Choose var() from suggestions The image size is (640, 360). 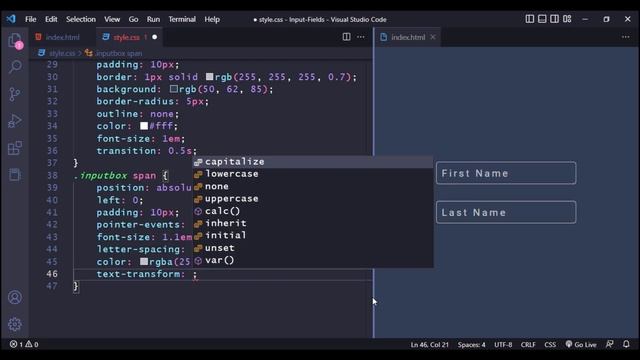click(x=313, y=260)
